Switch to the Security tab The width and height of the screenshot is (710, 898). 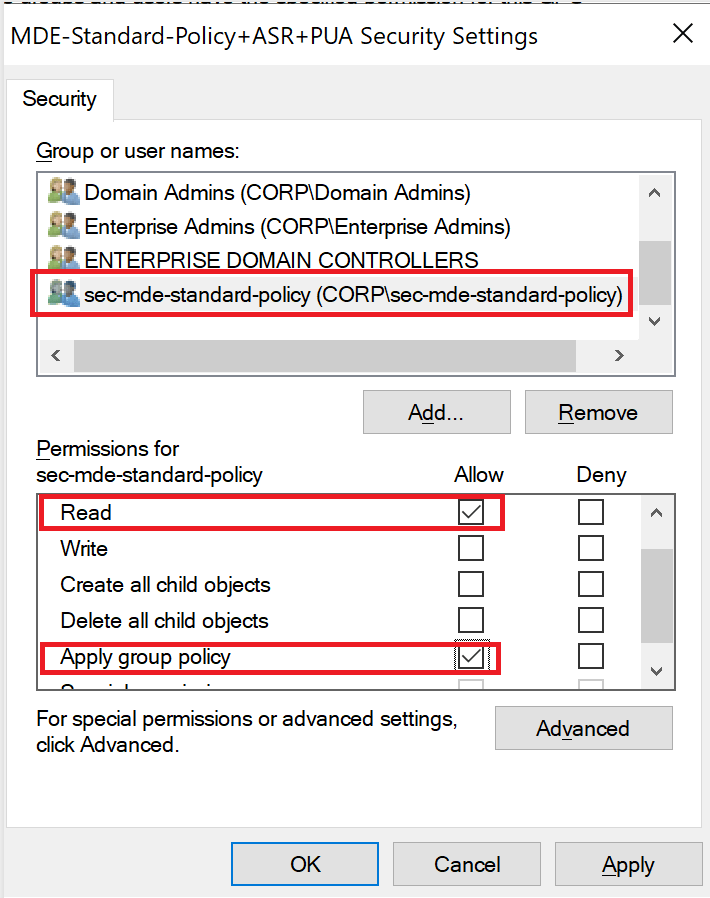(59, 99)
